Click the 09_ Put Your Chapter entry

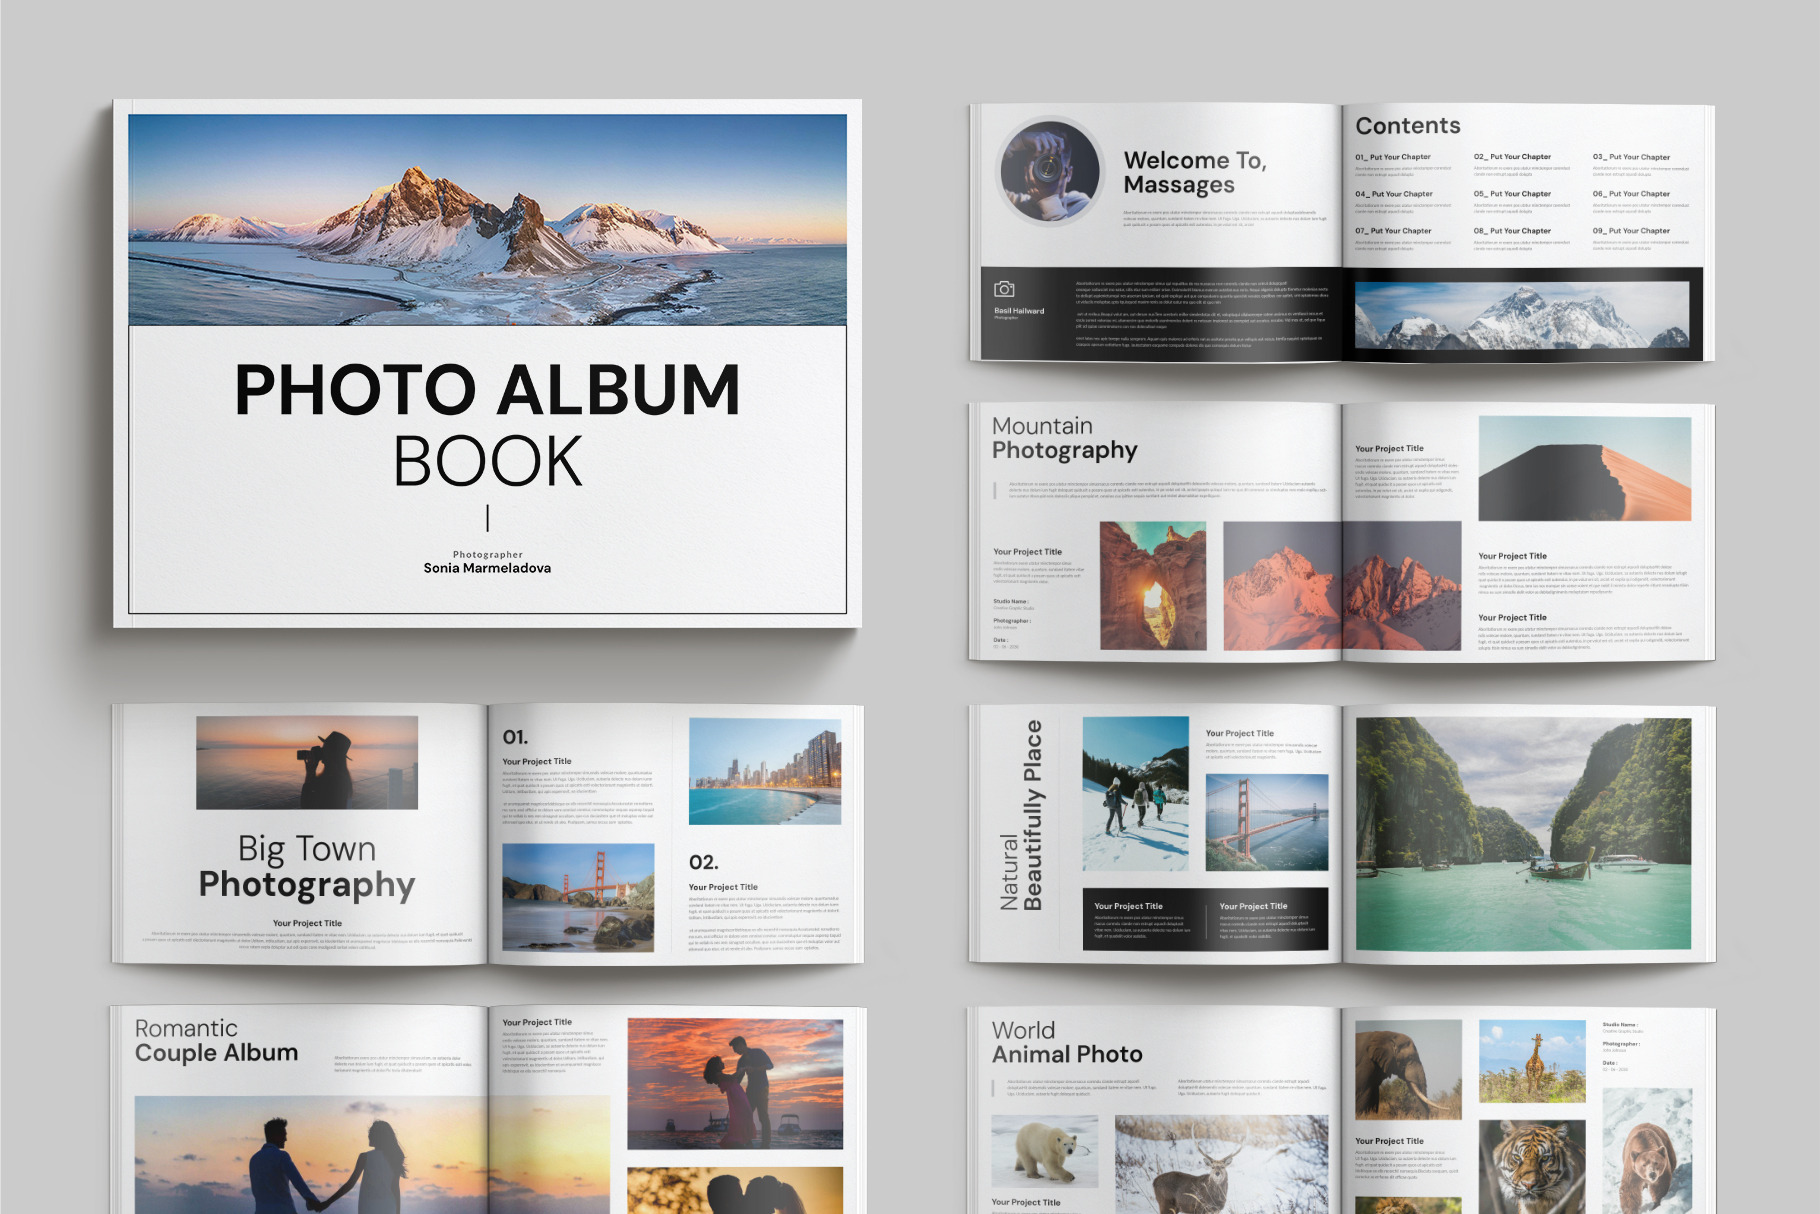click(x=1631, y=231)
